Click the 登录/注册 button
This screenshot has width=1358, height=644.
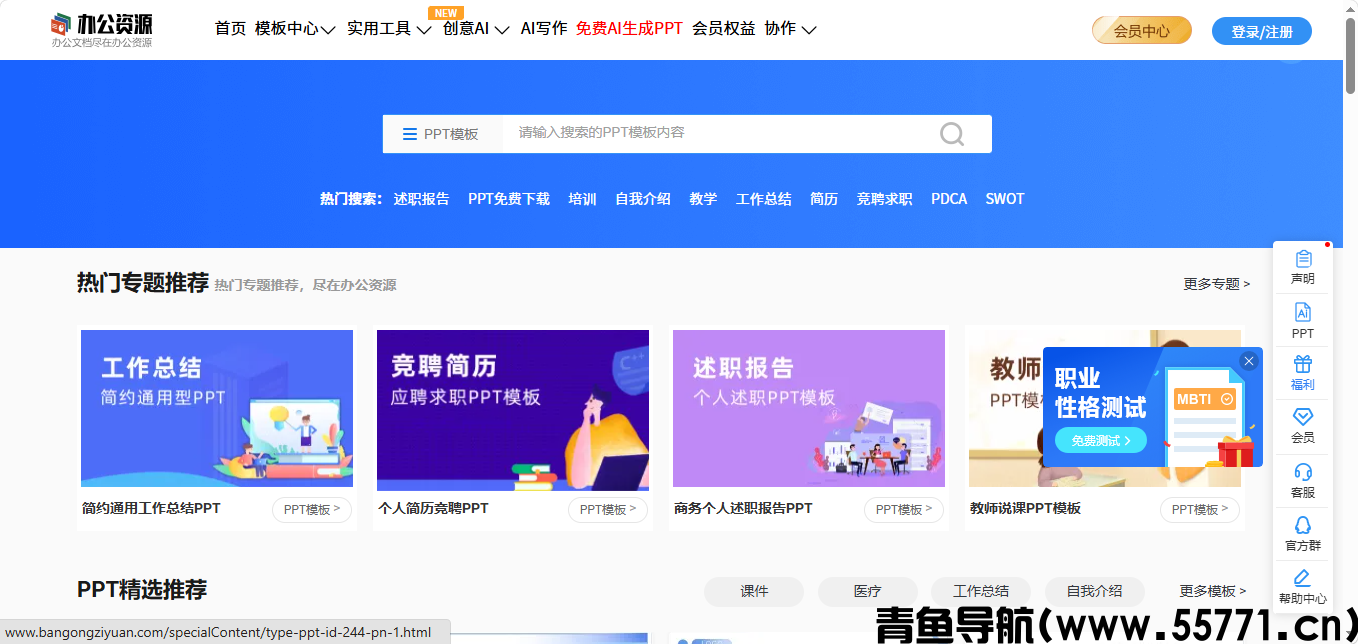pos(1262,31)
